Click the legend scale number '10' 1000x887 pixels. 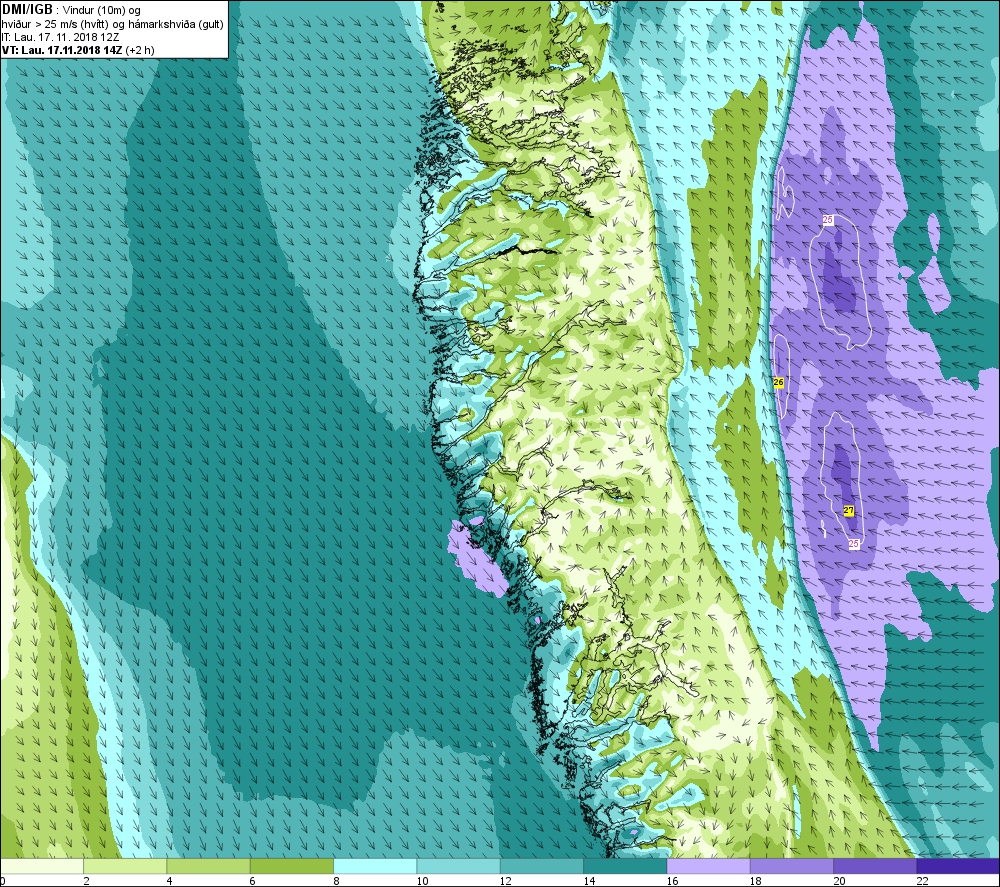(422, 881)
